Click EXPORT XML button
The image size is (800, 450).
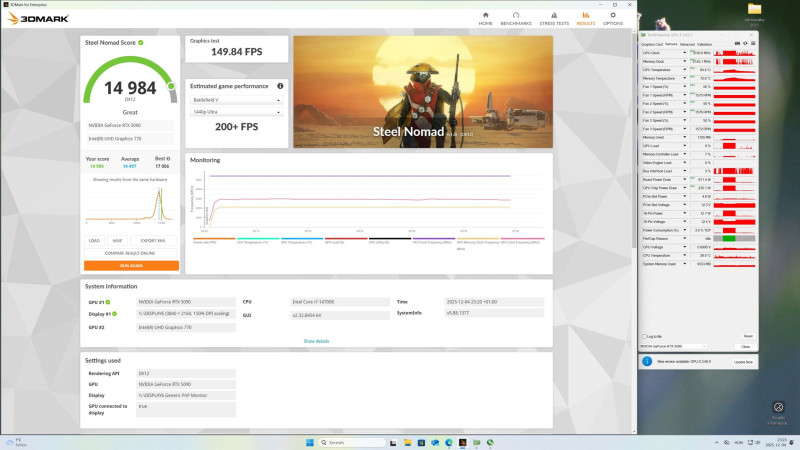coord(153,241)
